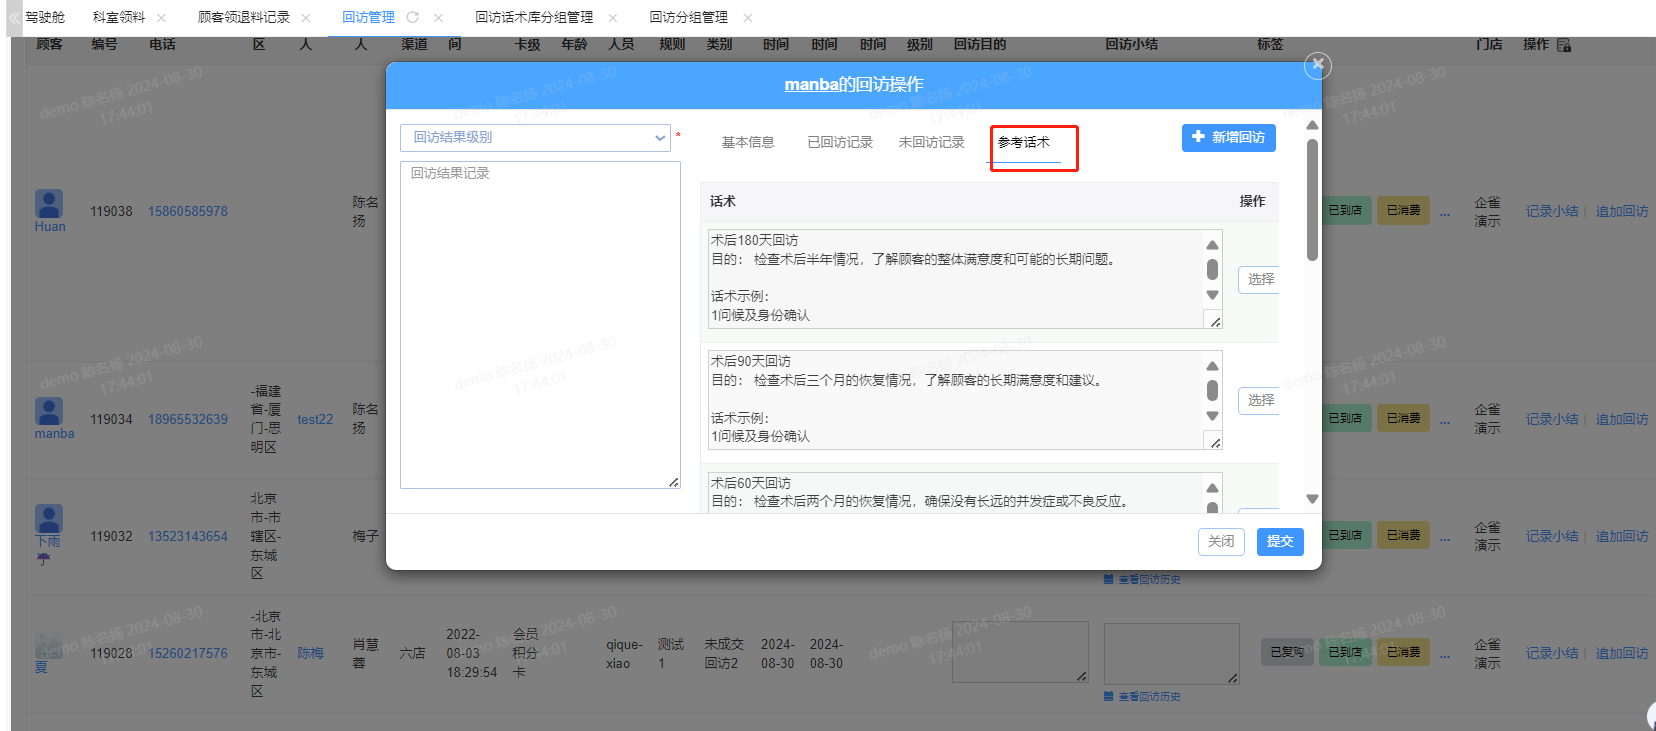Refresh the 回访管理 tab
The width and height of the screenshot is (1656, 731).
[x=412, y=17]
